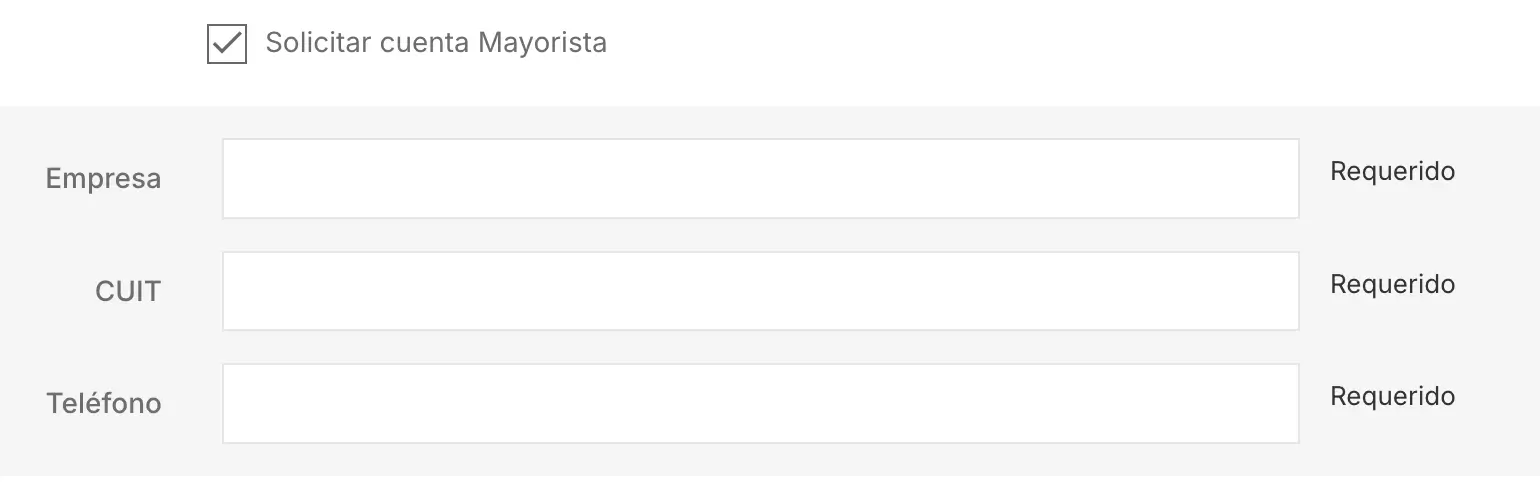
Task: Place cursor in the company name box
Action: coord(760,179)
